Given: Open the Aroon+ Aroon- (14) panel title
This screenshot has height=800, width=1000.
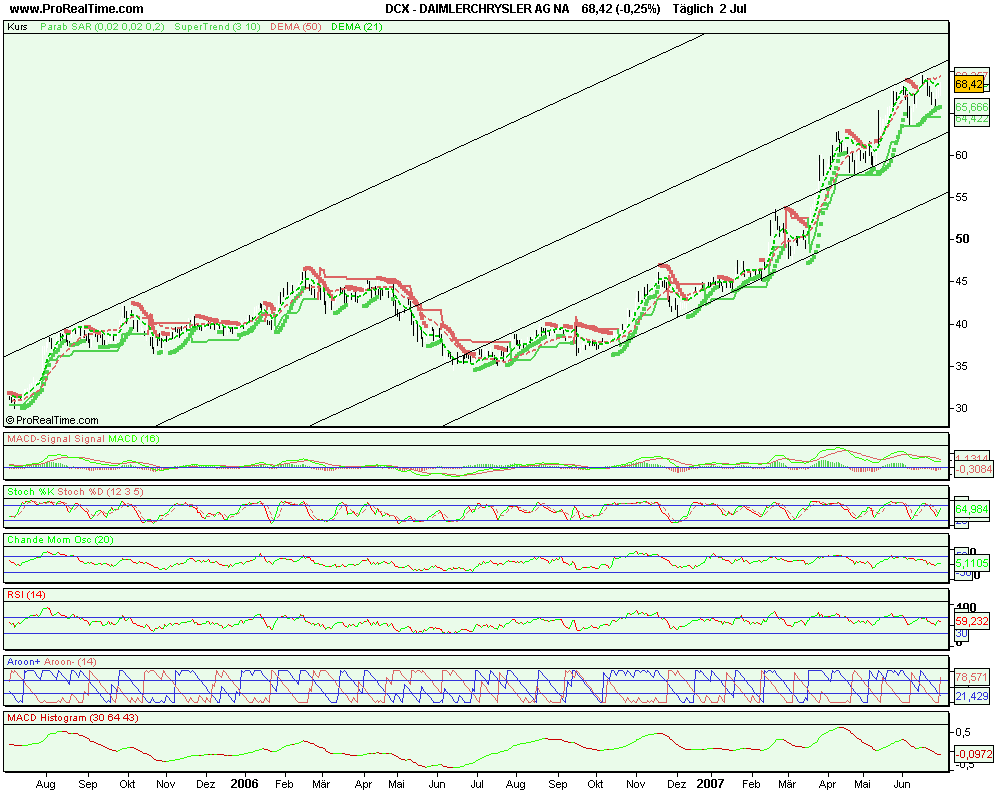Looking at the screenshot, I should (x=51, y=661).
